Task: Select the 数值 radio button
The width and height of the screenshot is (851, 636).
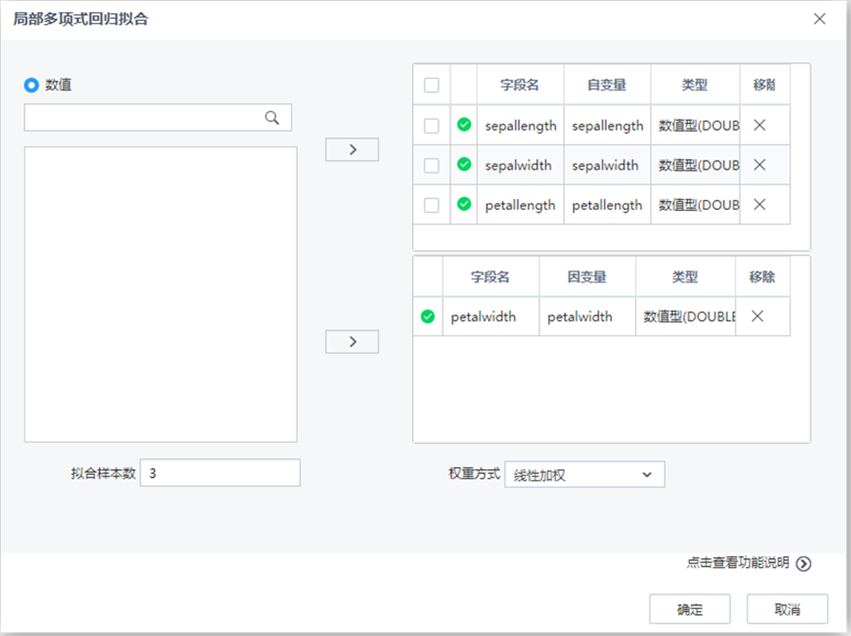Action: (31, 85)
